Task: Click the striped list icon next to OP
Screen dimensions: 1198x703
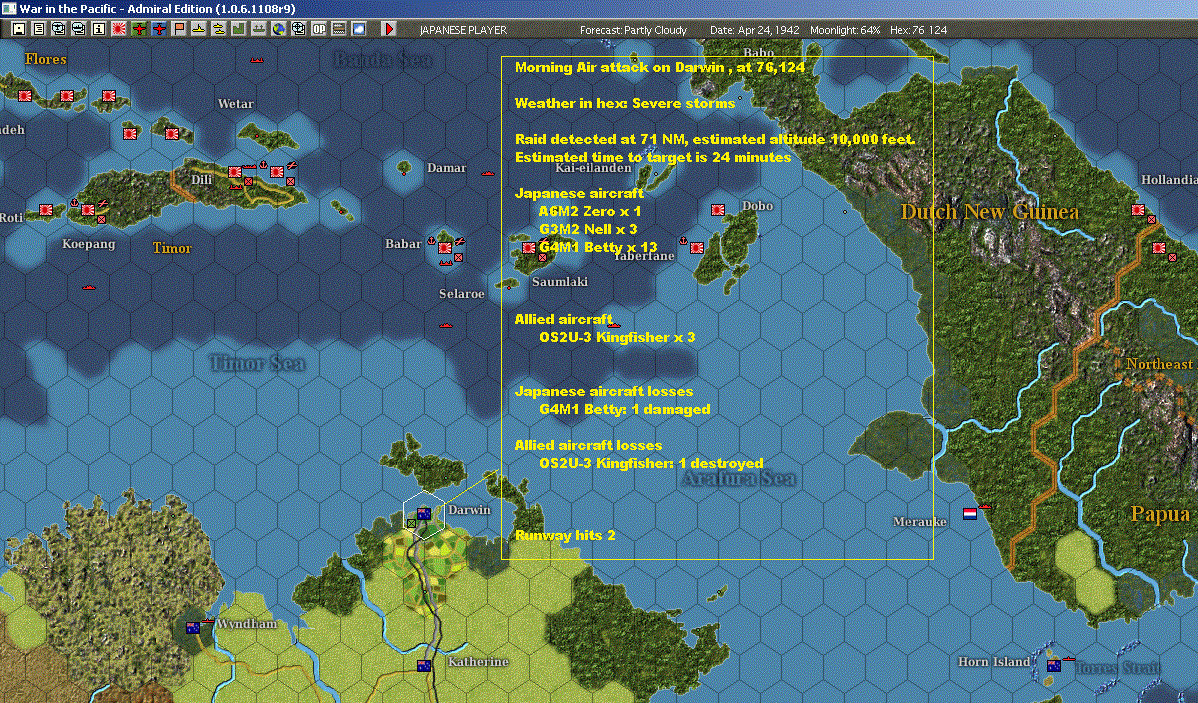Action: (x=338, y=29)
